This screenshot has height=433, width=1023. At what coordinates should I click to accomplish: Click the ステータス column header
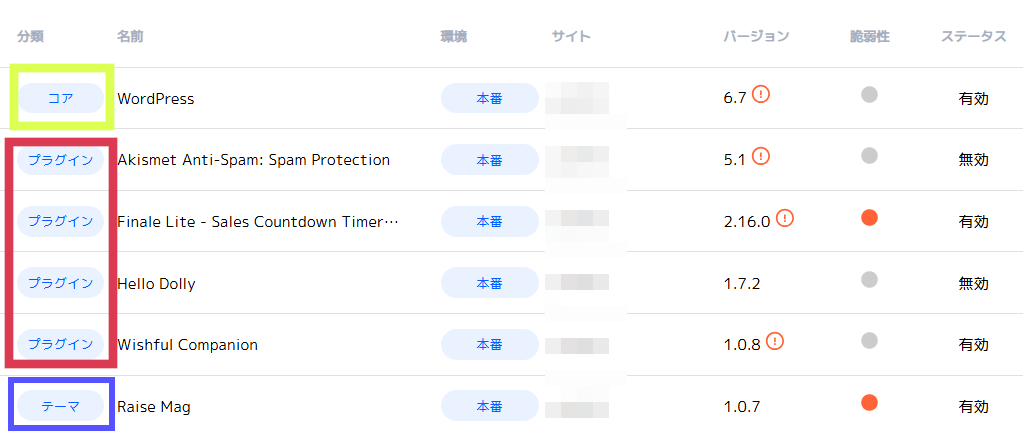(x=973, y=37)
